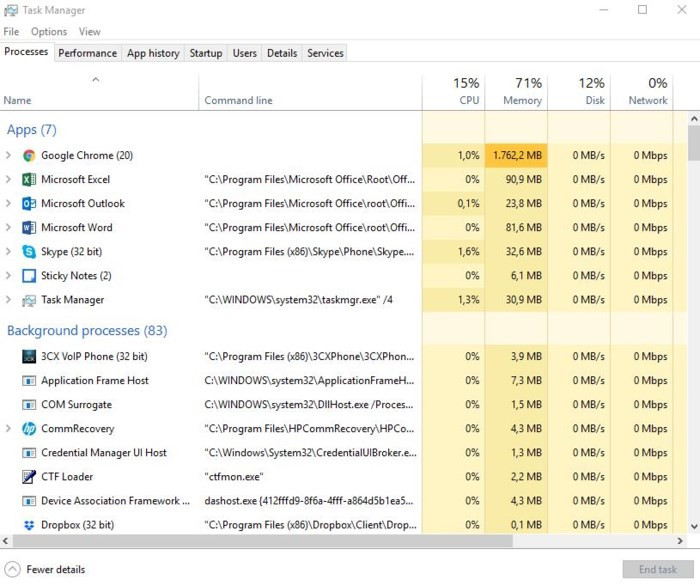Click the Google Chrome icon in Apps
Viewport: 700px width, 586px height.
[x=29, y=156]
